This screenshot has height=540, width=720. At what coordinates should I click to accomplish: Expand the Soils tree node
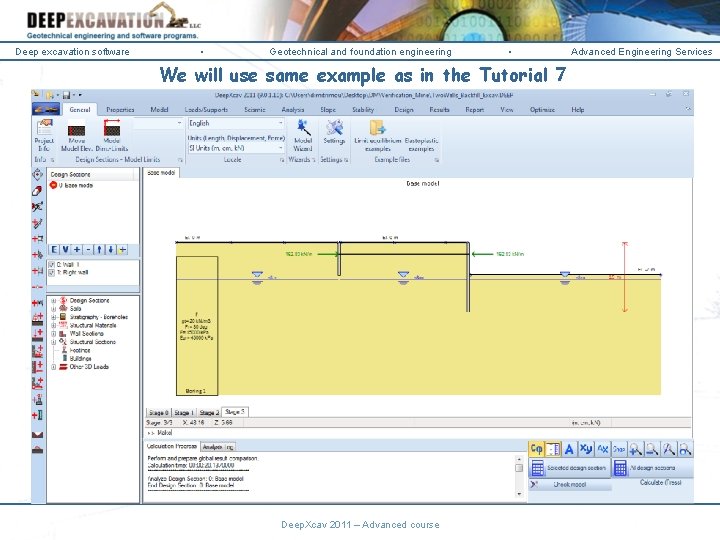pos(53,309)
